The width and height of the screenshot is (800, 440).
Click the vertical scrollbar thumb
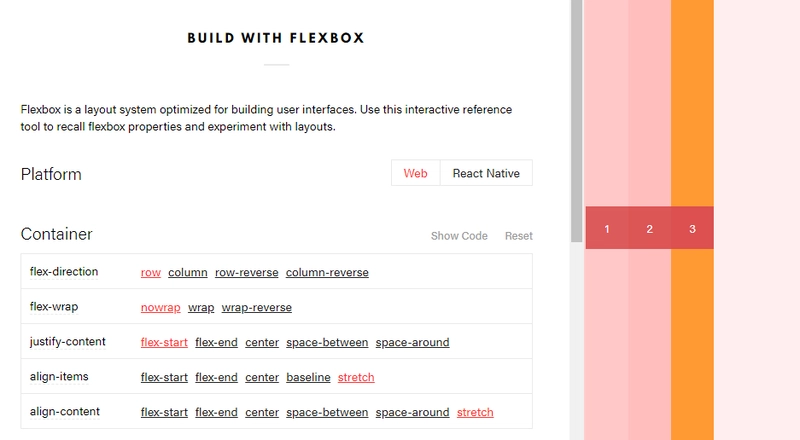pyautogui.click(x=577, y=121)
